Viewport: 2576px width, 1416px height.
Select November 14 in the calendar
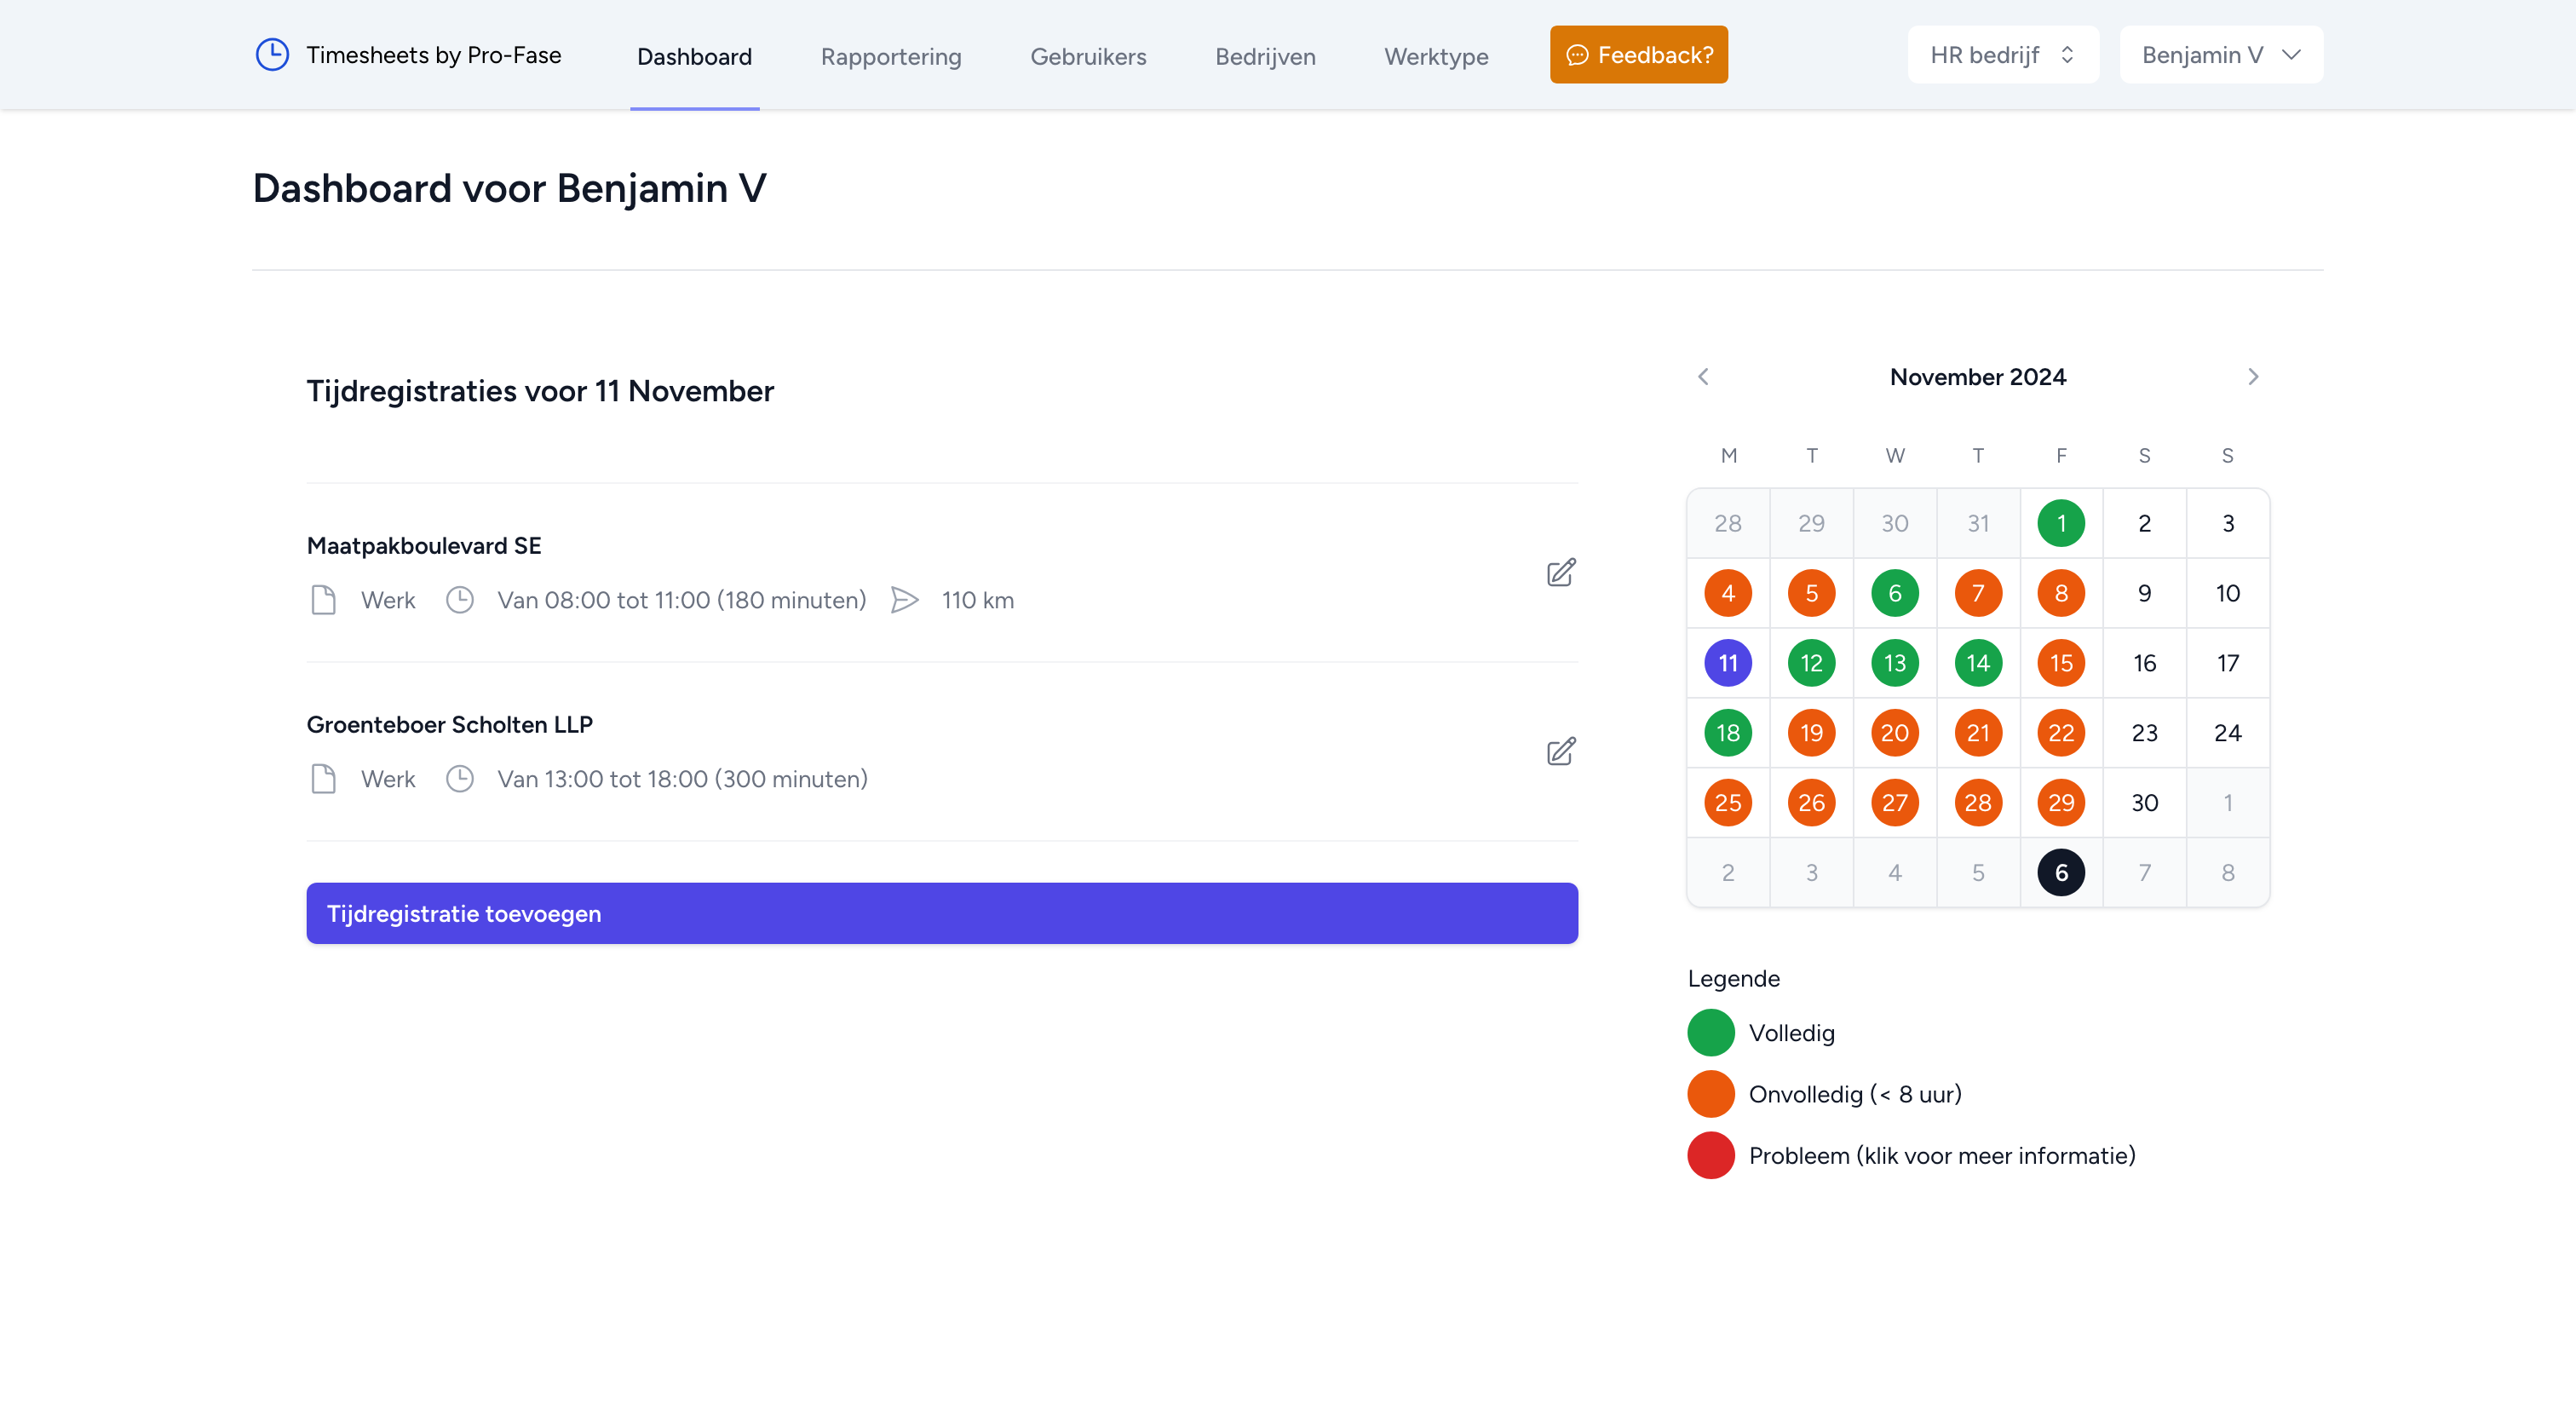(x=1977, y=662)
